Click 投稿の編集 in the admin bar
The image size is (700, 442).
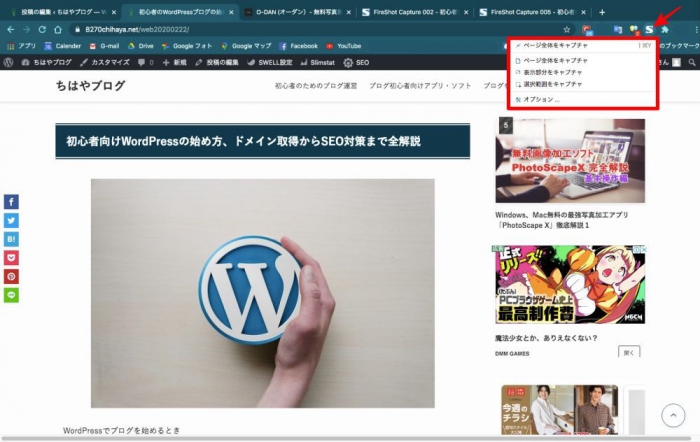pos(217,63)
